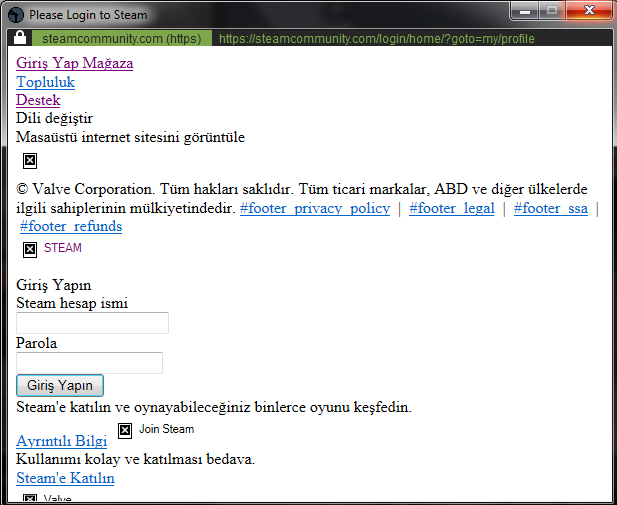617x505 pixels.
Task: Click the Parola label
Action: 36,343
